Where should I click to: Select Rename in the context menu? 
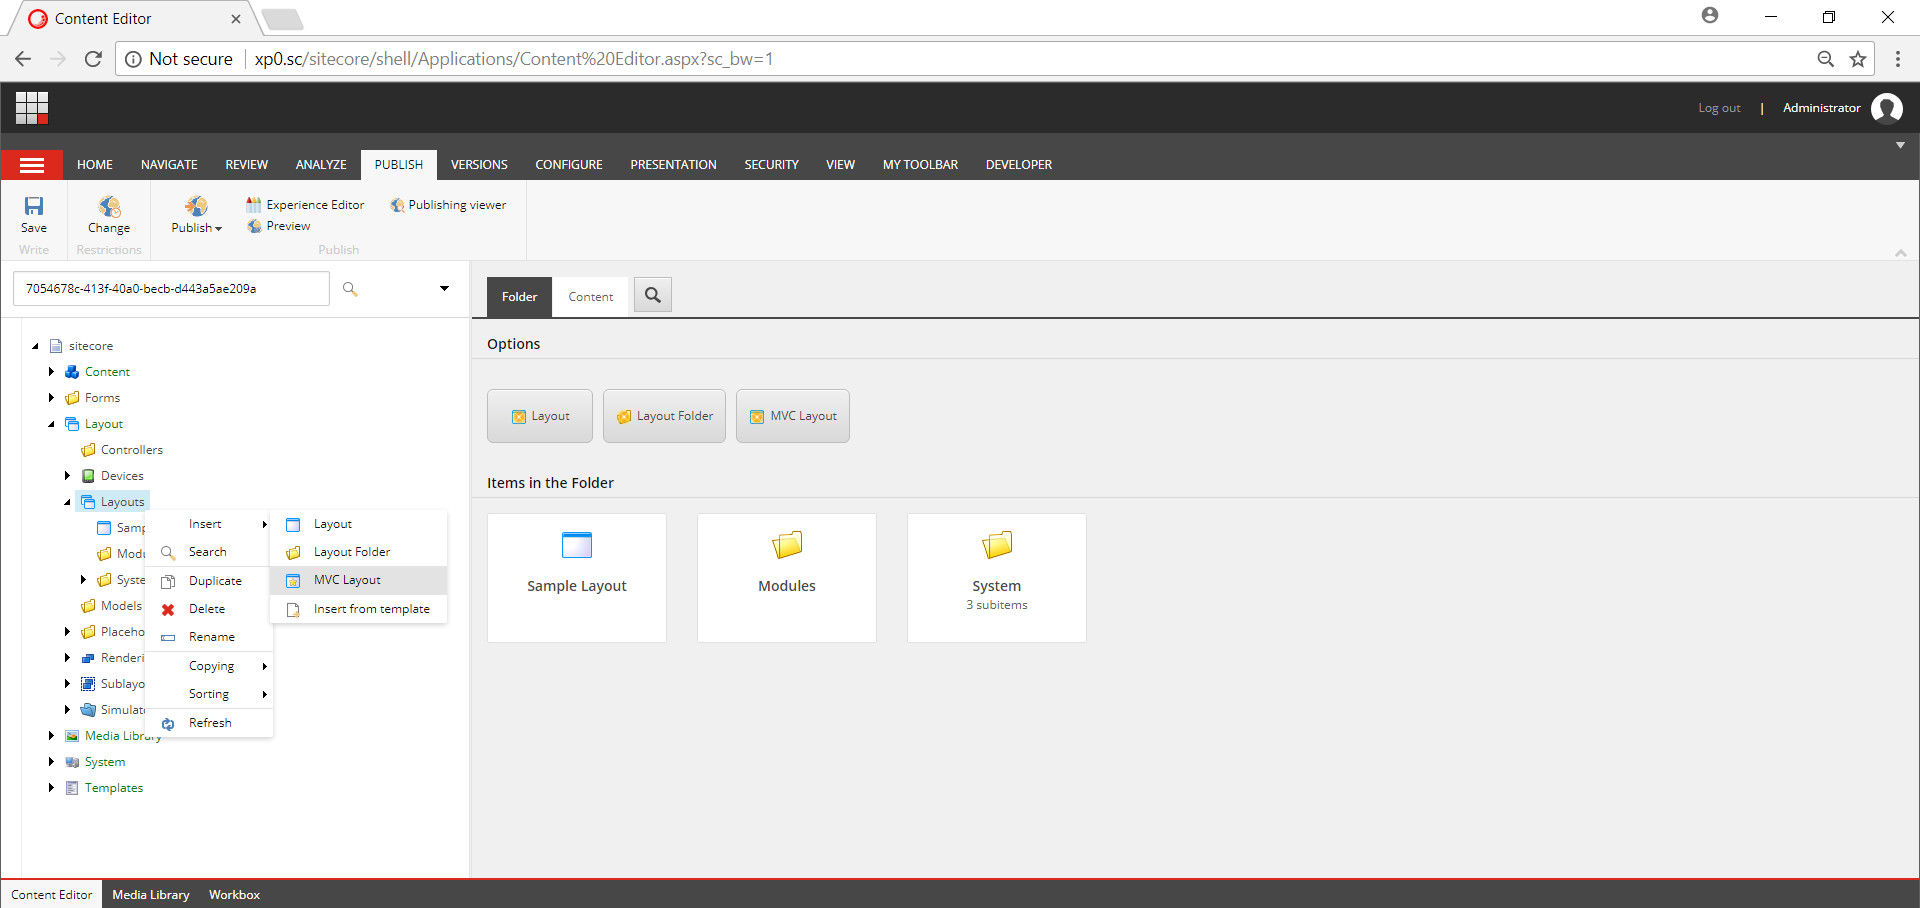209,637
